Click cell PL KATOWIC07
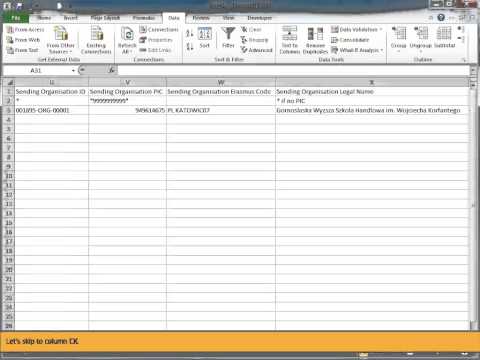 click(221, 110)
